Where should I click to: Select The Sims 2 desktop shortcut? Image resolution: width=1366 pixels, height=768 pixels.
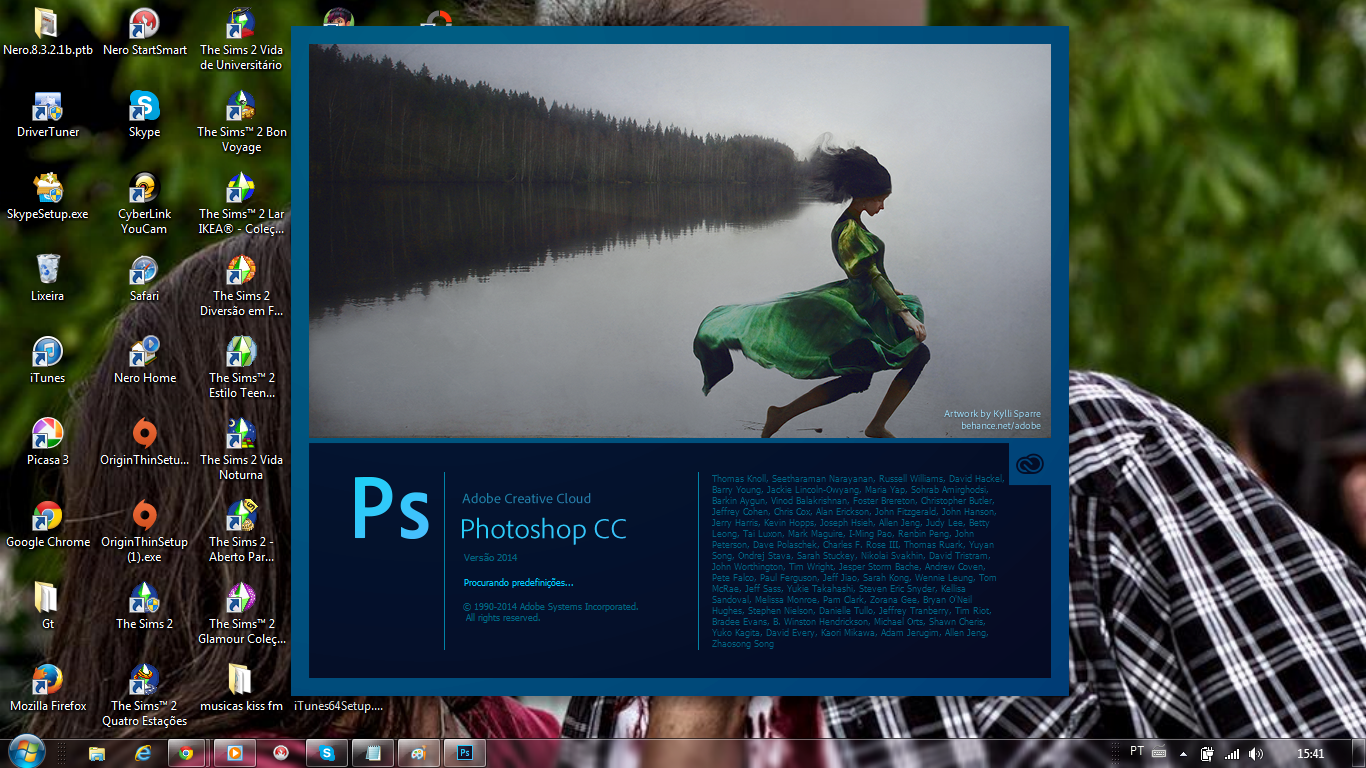(x=144, y=605)
